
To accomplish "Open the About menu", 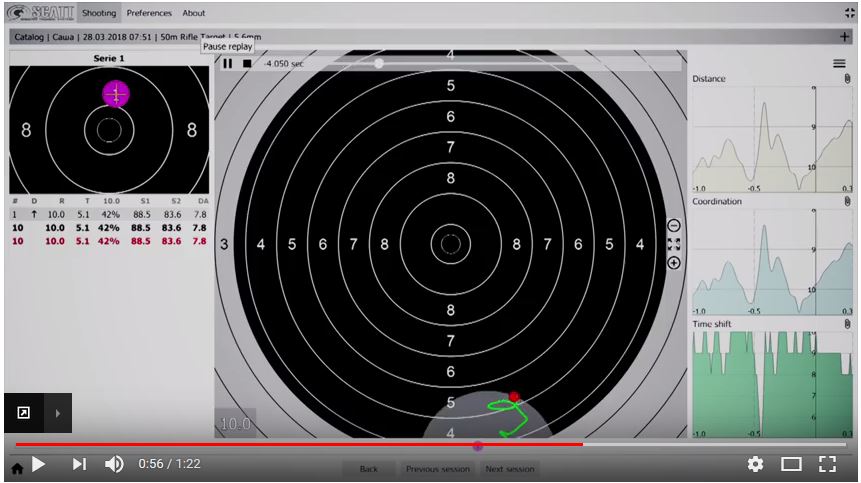I will click(194, 13).
